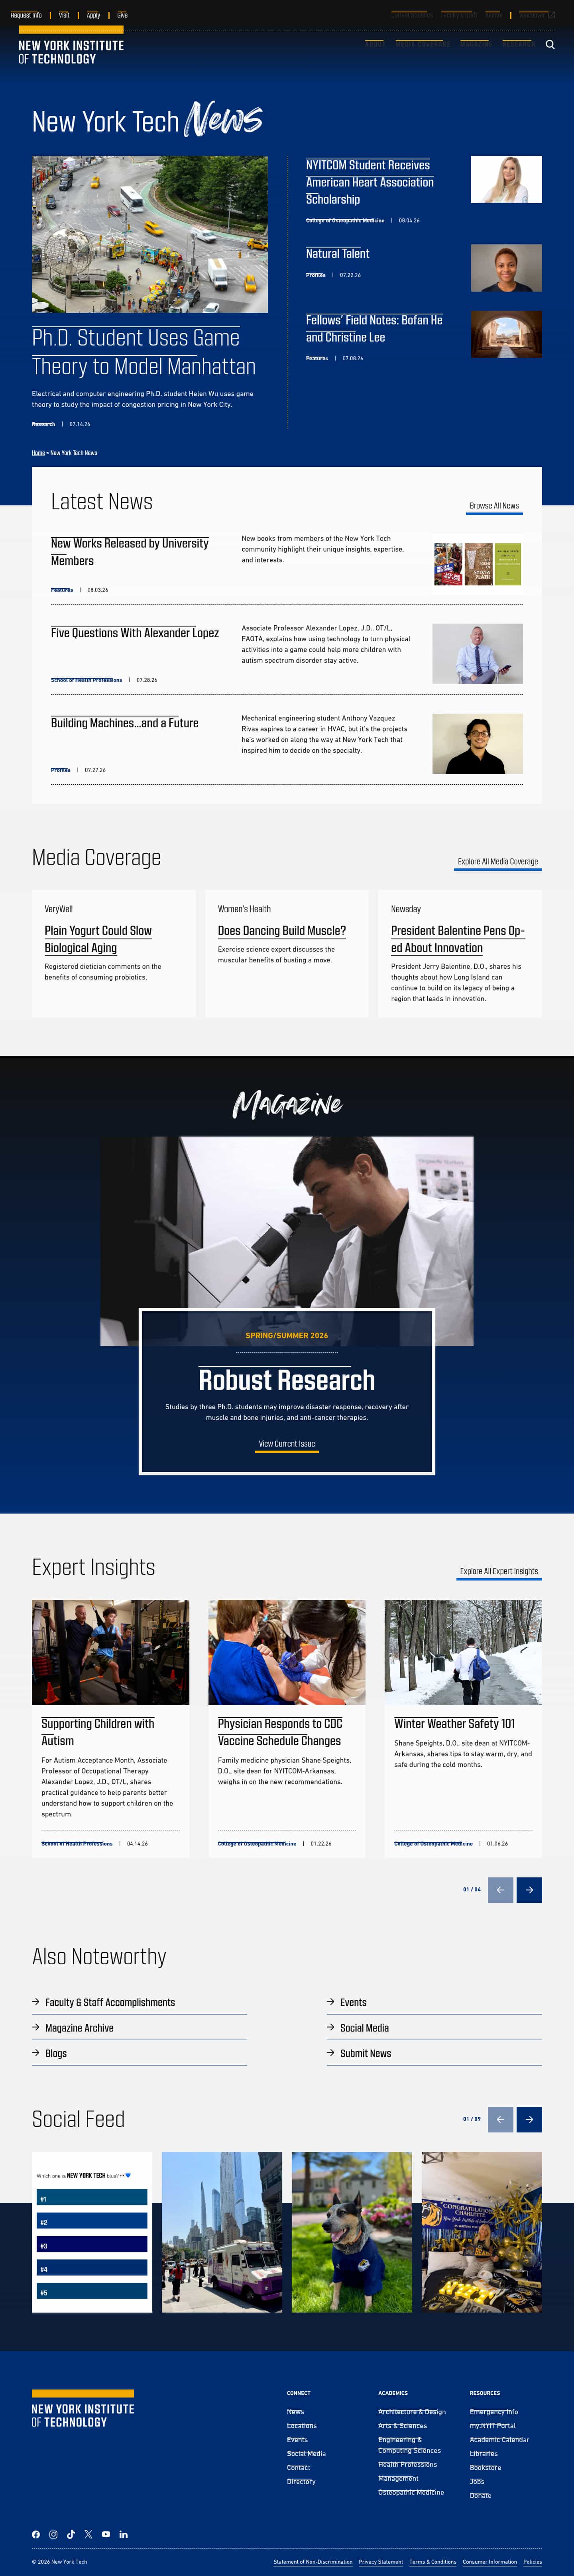Open Five Questions With Alexander Lopez
The width and height of the screenshot is (574, 2576).
coord(135,633)
